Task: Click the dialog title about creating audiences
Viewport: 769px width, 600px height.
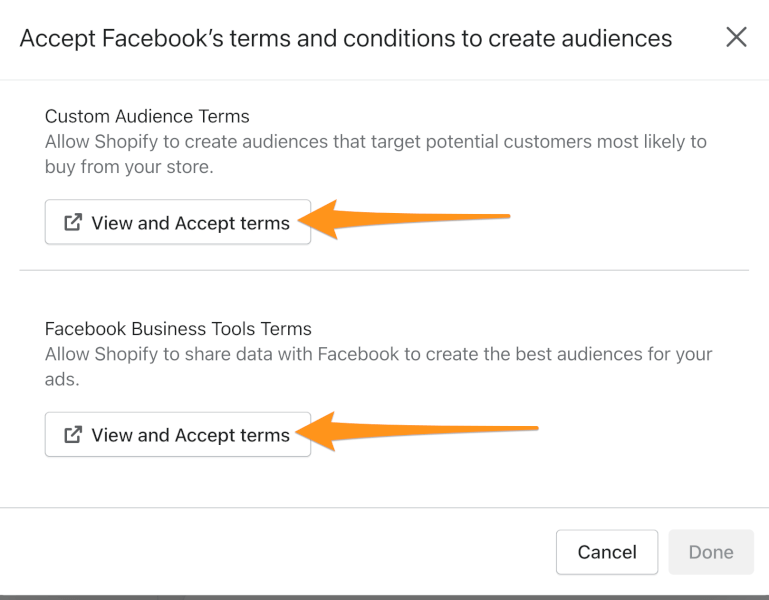Action: pyautogui.click(x=346, y=39)
